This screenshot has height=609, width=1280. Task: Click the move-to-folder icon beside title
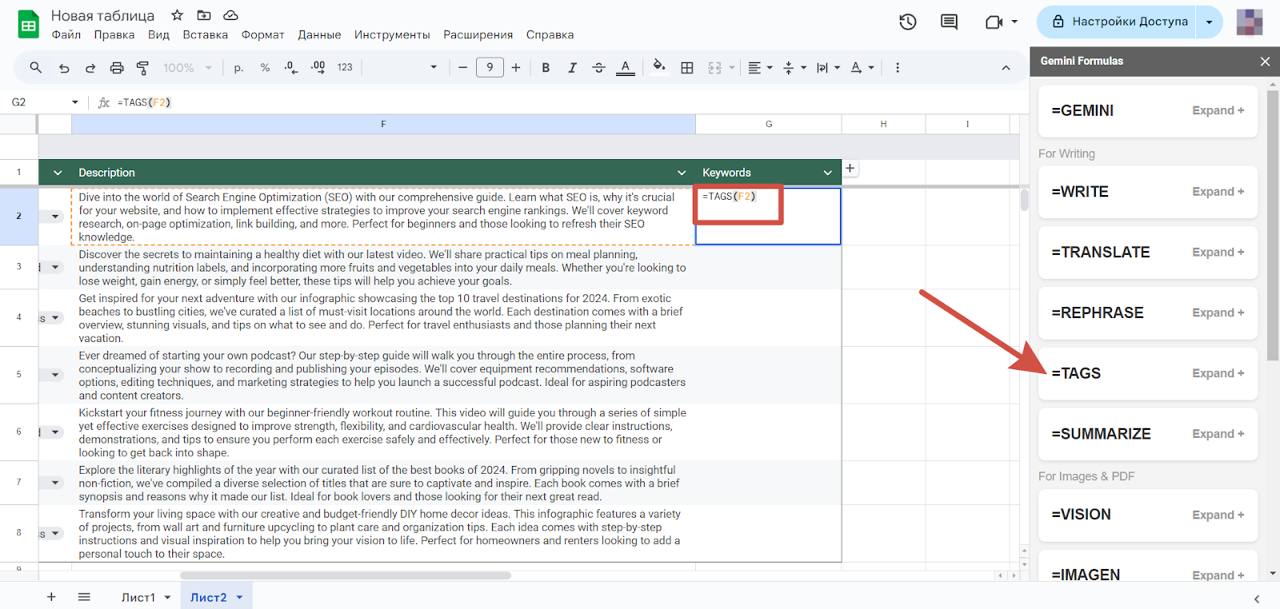(x=204, y=16)
